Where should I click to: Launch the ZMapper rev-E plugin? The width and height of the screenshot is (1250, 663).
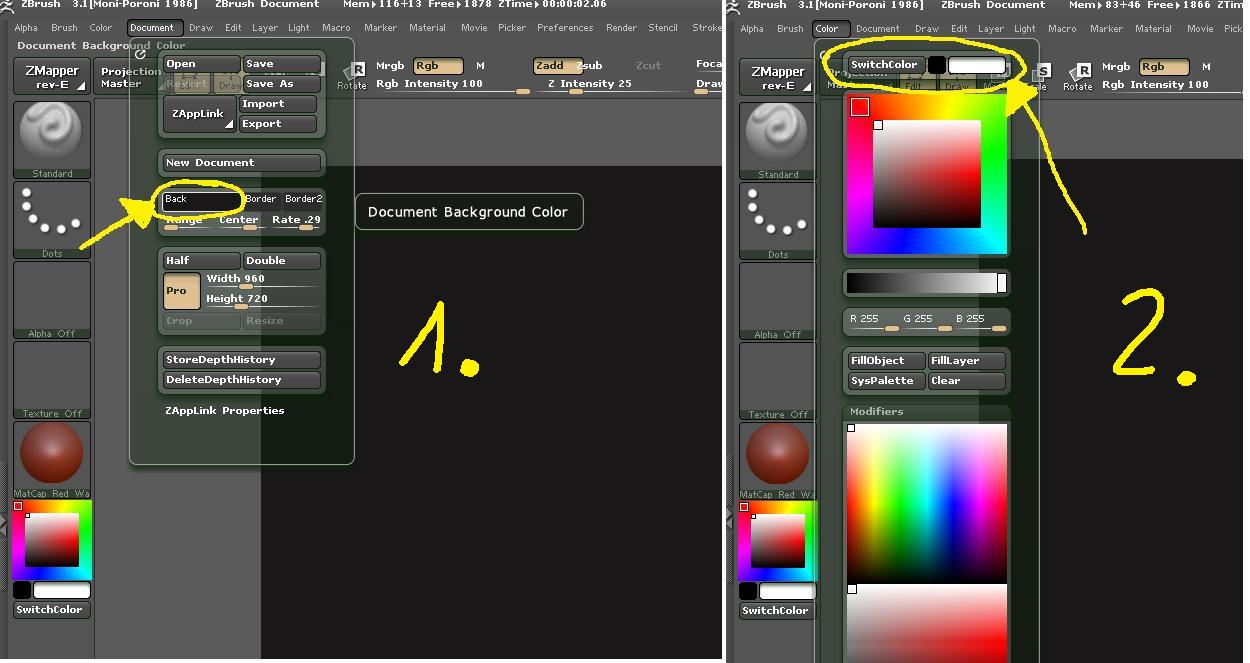(x=49, y=77)
